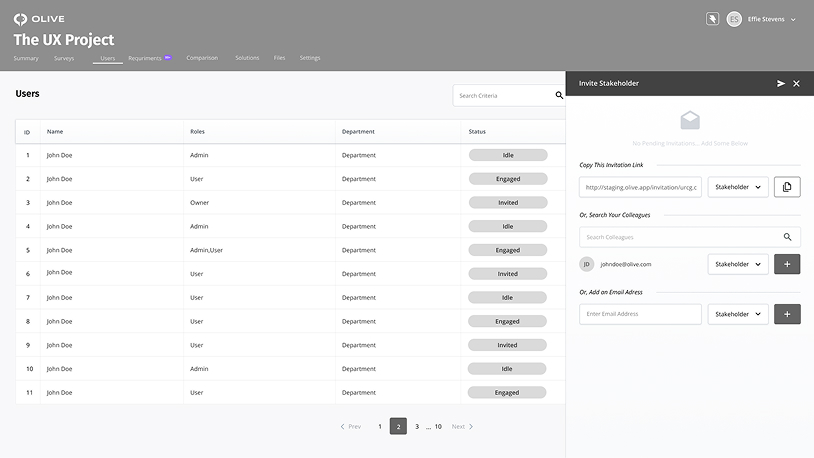Image resolution: width=814 pixels, height=458 pixels.
Task: Click the ES user avatar
Action: [x=734, y=19]
